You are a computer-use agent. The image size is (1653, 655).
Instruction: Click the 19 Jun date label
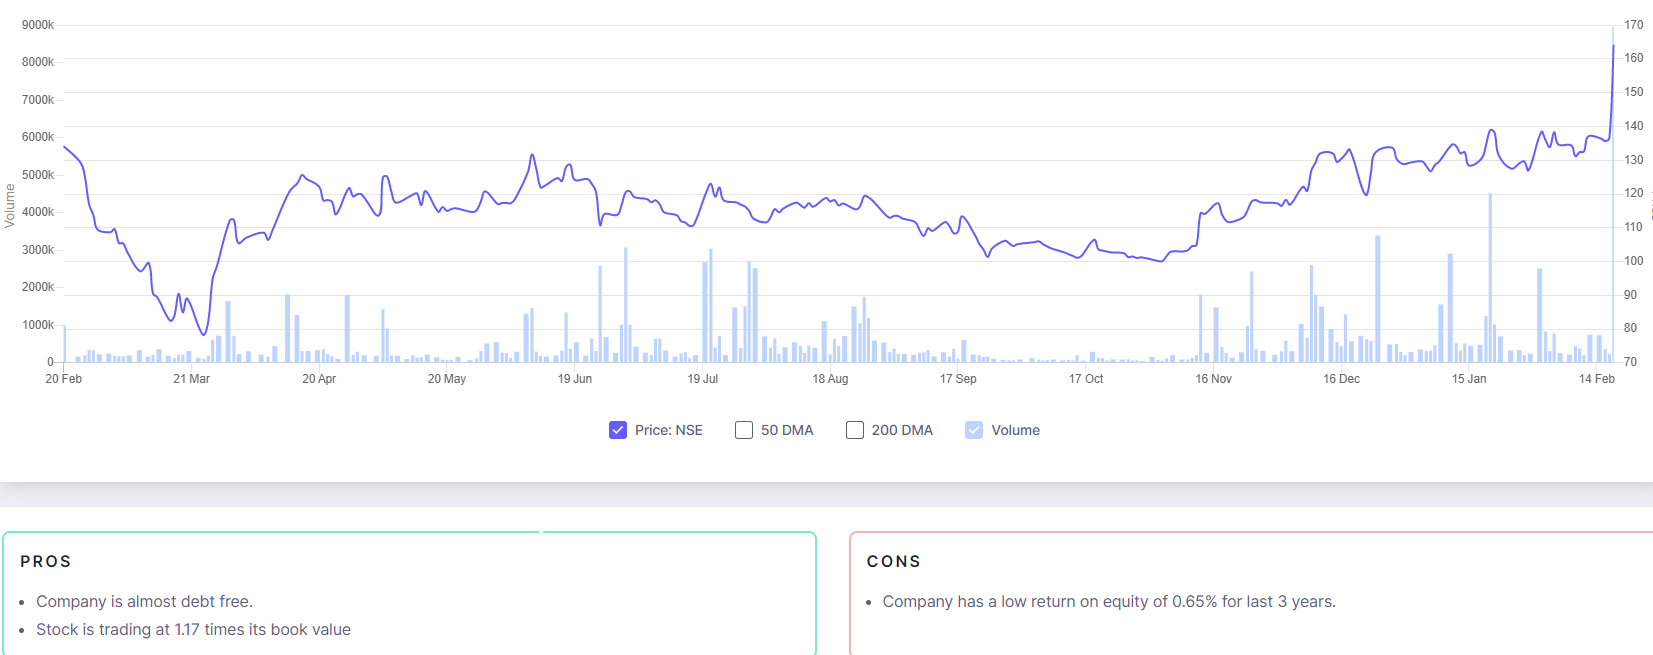point(575,379)
